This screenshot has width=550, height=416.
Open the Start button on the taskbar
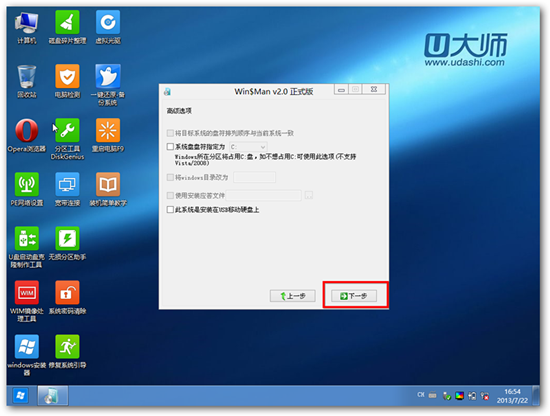tap(20, 396)
